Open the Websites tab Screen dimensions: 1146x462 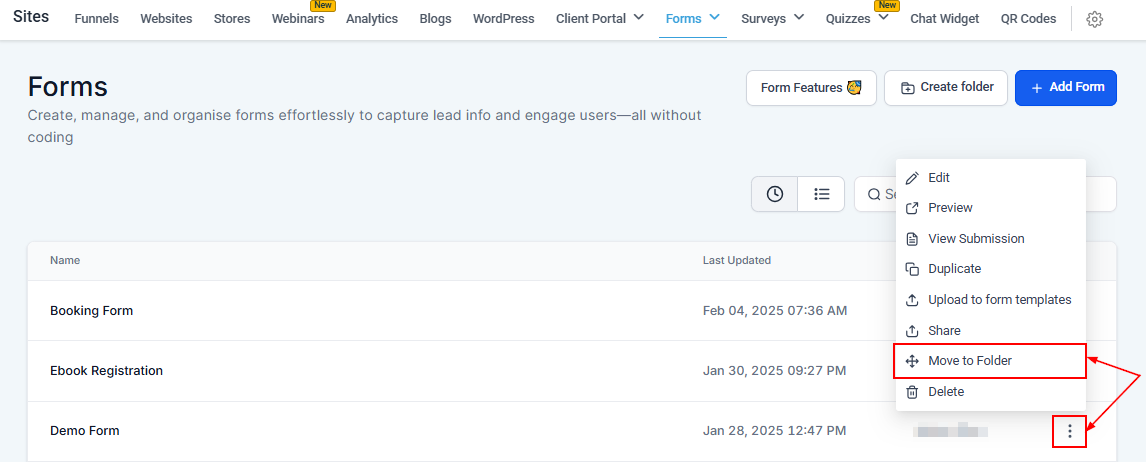pos(167,19)
